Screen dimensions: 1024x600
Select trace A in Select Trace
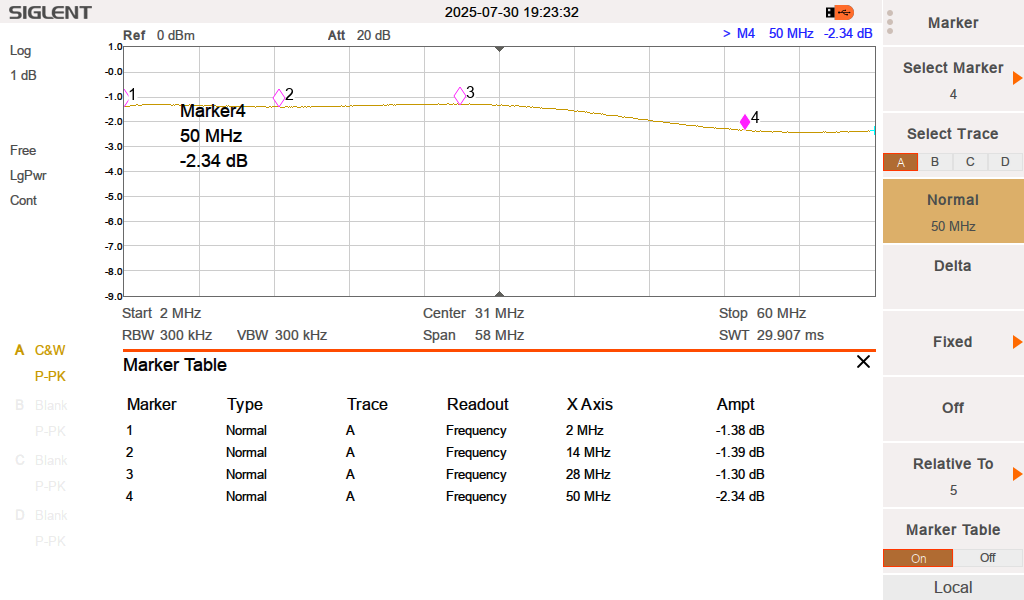(x=900, y=162)
